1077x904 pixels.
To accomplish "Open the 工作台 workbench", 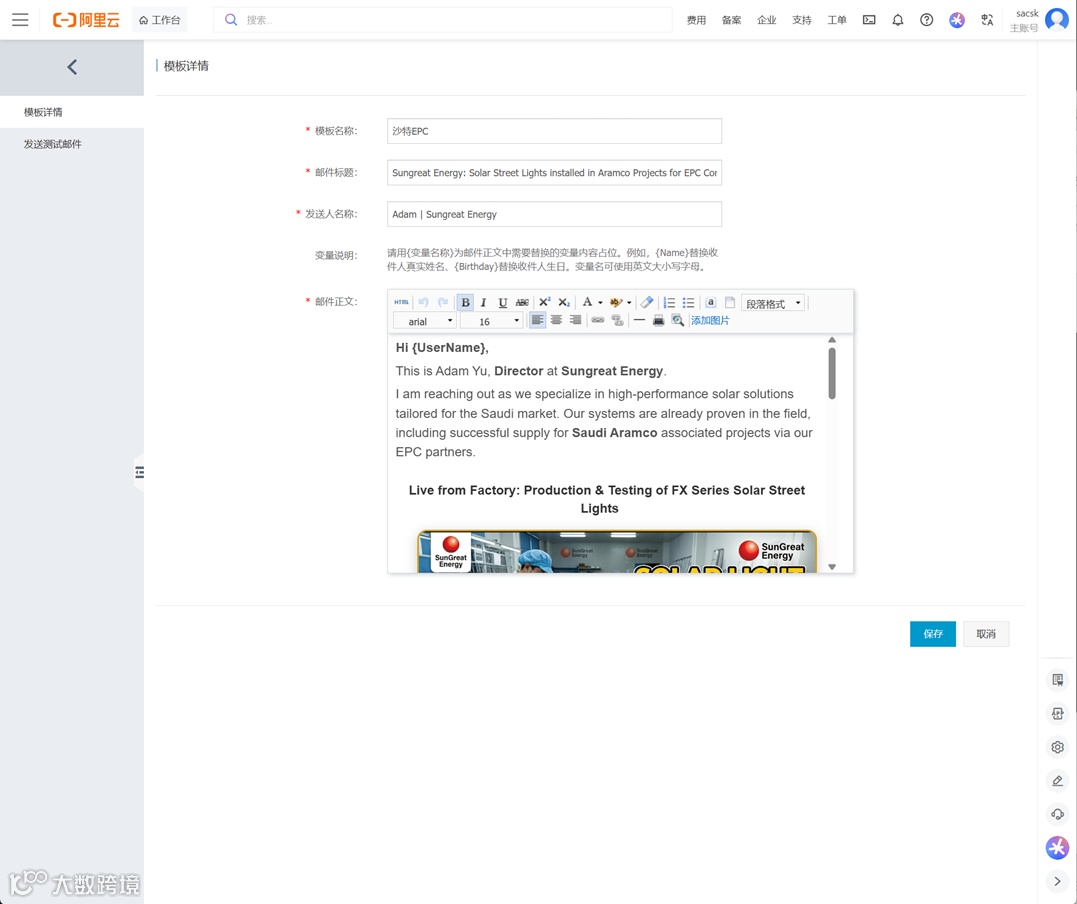I will tap(159, 20).
